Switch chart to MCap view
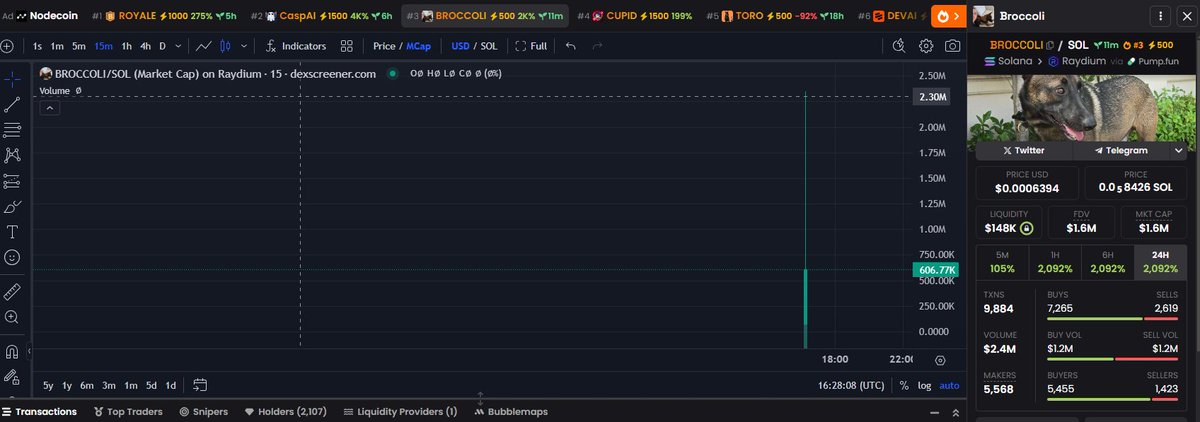Screen dimensions: 1200x422 coord(417,46)
